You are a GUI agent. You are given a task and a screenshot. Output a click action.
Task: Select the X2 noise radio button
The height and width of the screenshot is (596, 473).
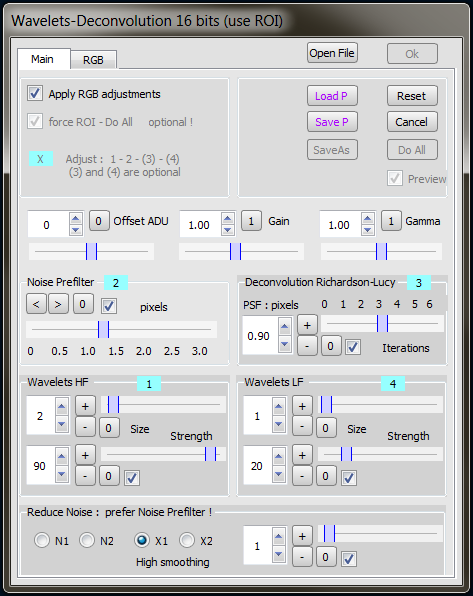click(187, 540)
